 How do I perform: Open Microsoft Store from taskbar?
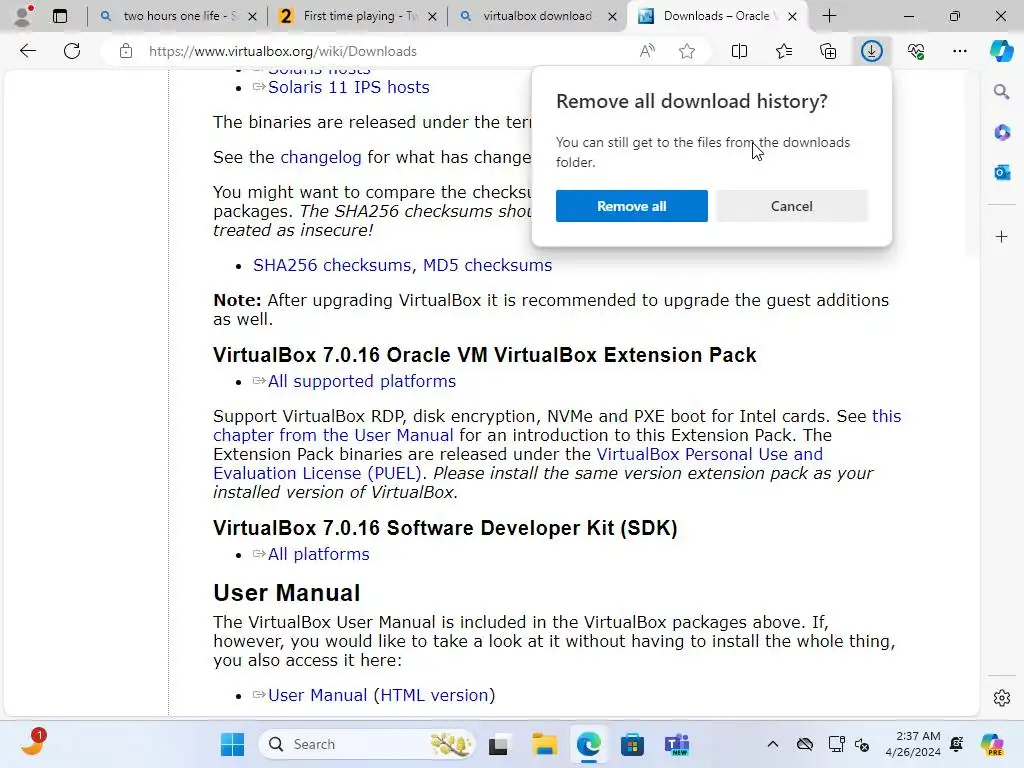click(x=632, y=744)
